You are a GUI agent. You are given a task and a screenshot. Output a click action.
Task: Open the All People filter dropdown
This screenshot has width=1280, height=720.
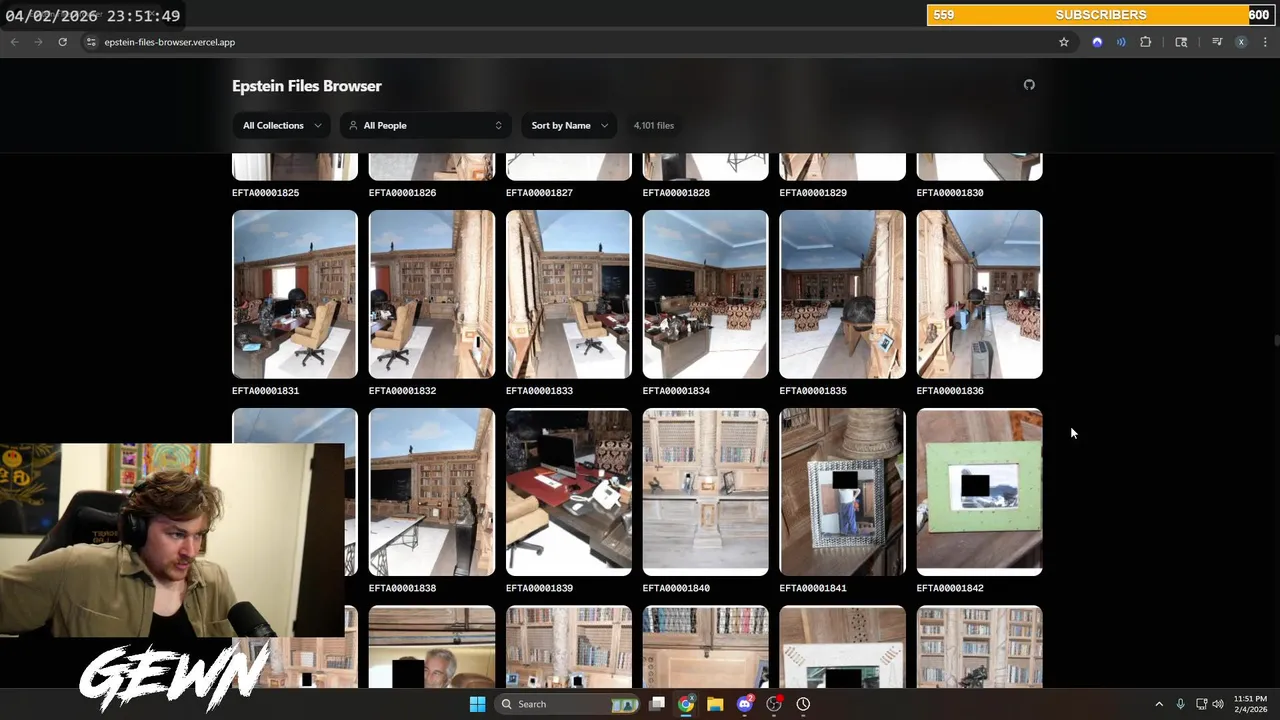tap(425, 125)
